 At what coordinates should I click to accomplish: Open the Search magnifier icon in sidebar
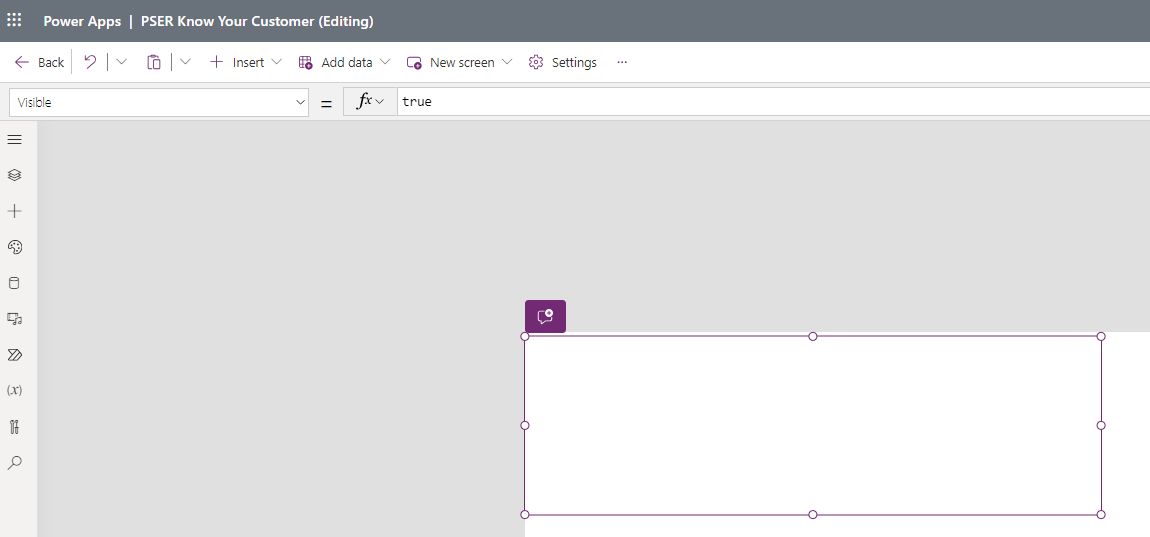14,463
